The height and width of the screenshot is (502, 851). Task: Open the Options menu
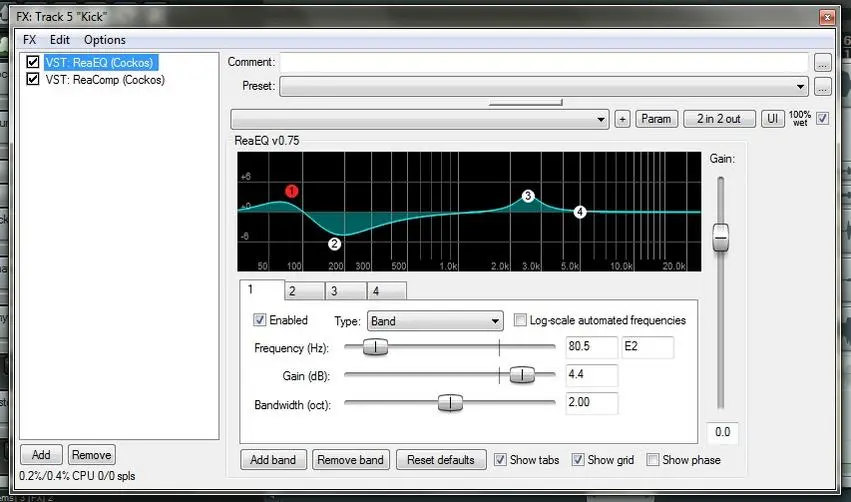click(x=104, y=40)
